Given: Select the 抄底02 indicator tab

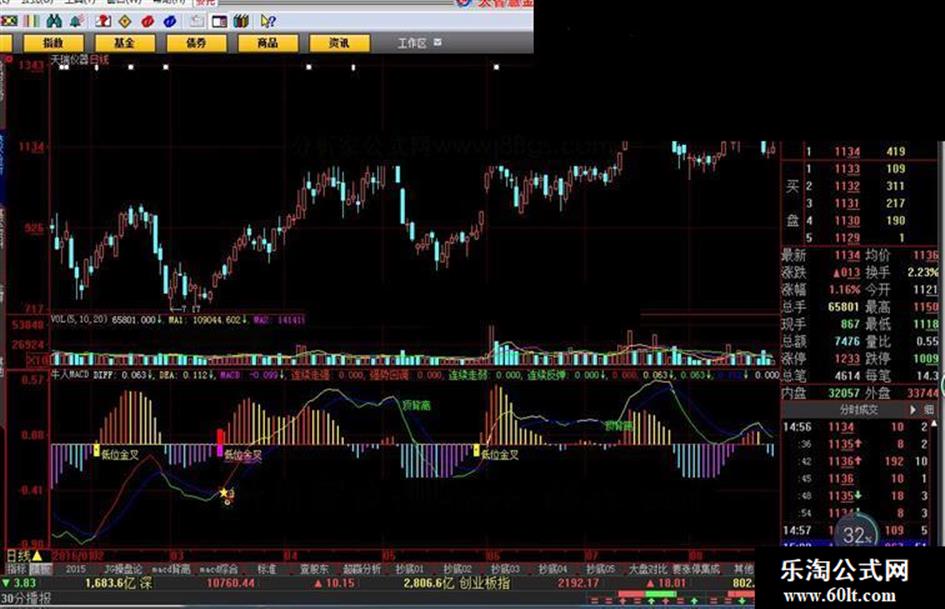Looking at the screenshot, I should click(x=457, y=569).
